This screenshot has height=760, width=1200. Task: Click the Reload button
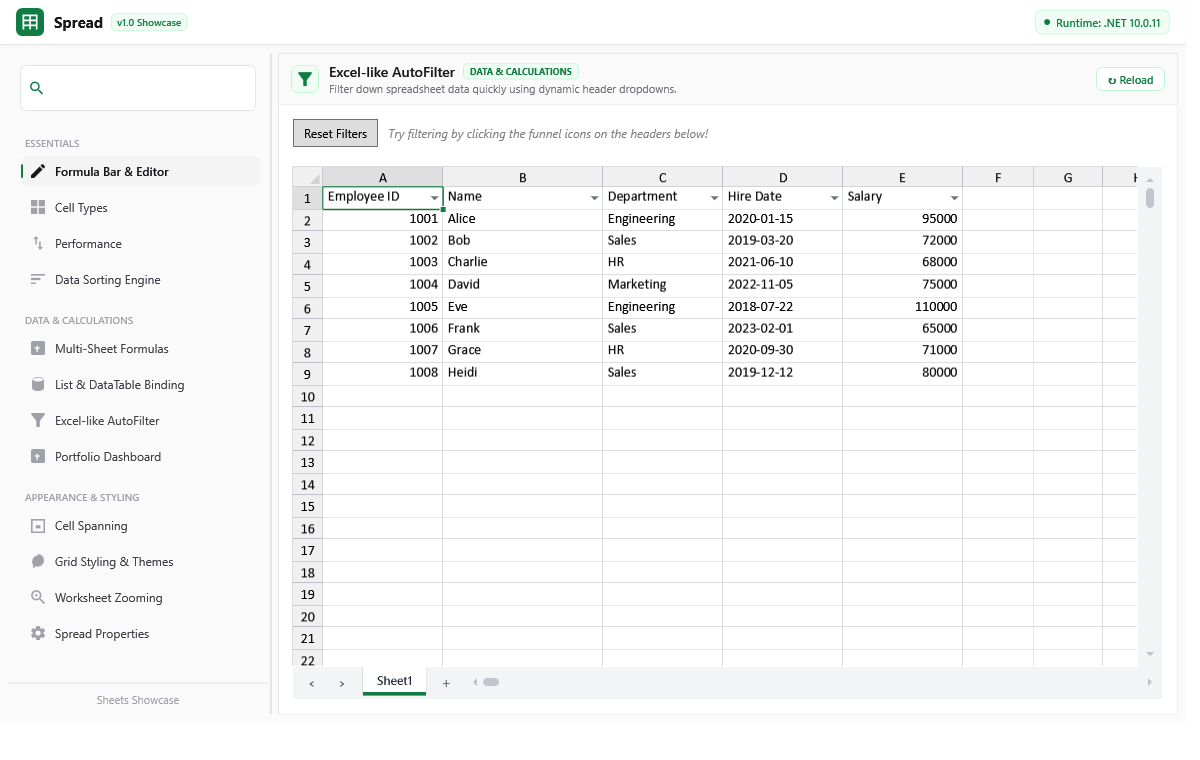[x=1130, y=80]
